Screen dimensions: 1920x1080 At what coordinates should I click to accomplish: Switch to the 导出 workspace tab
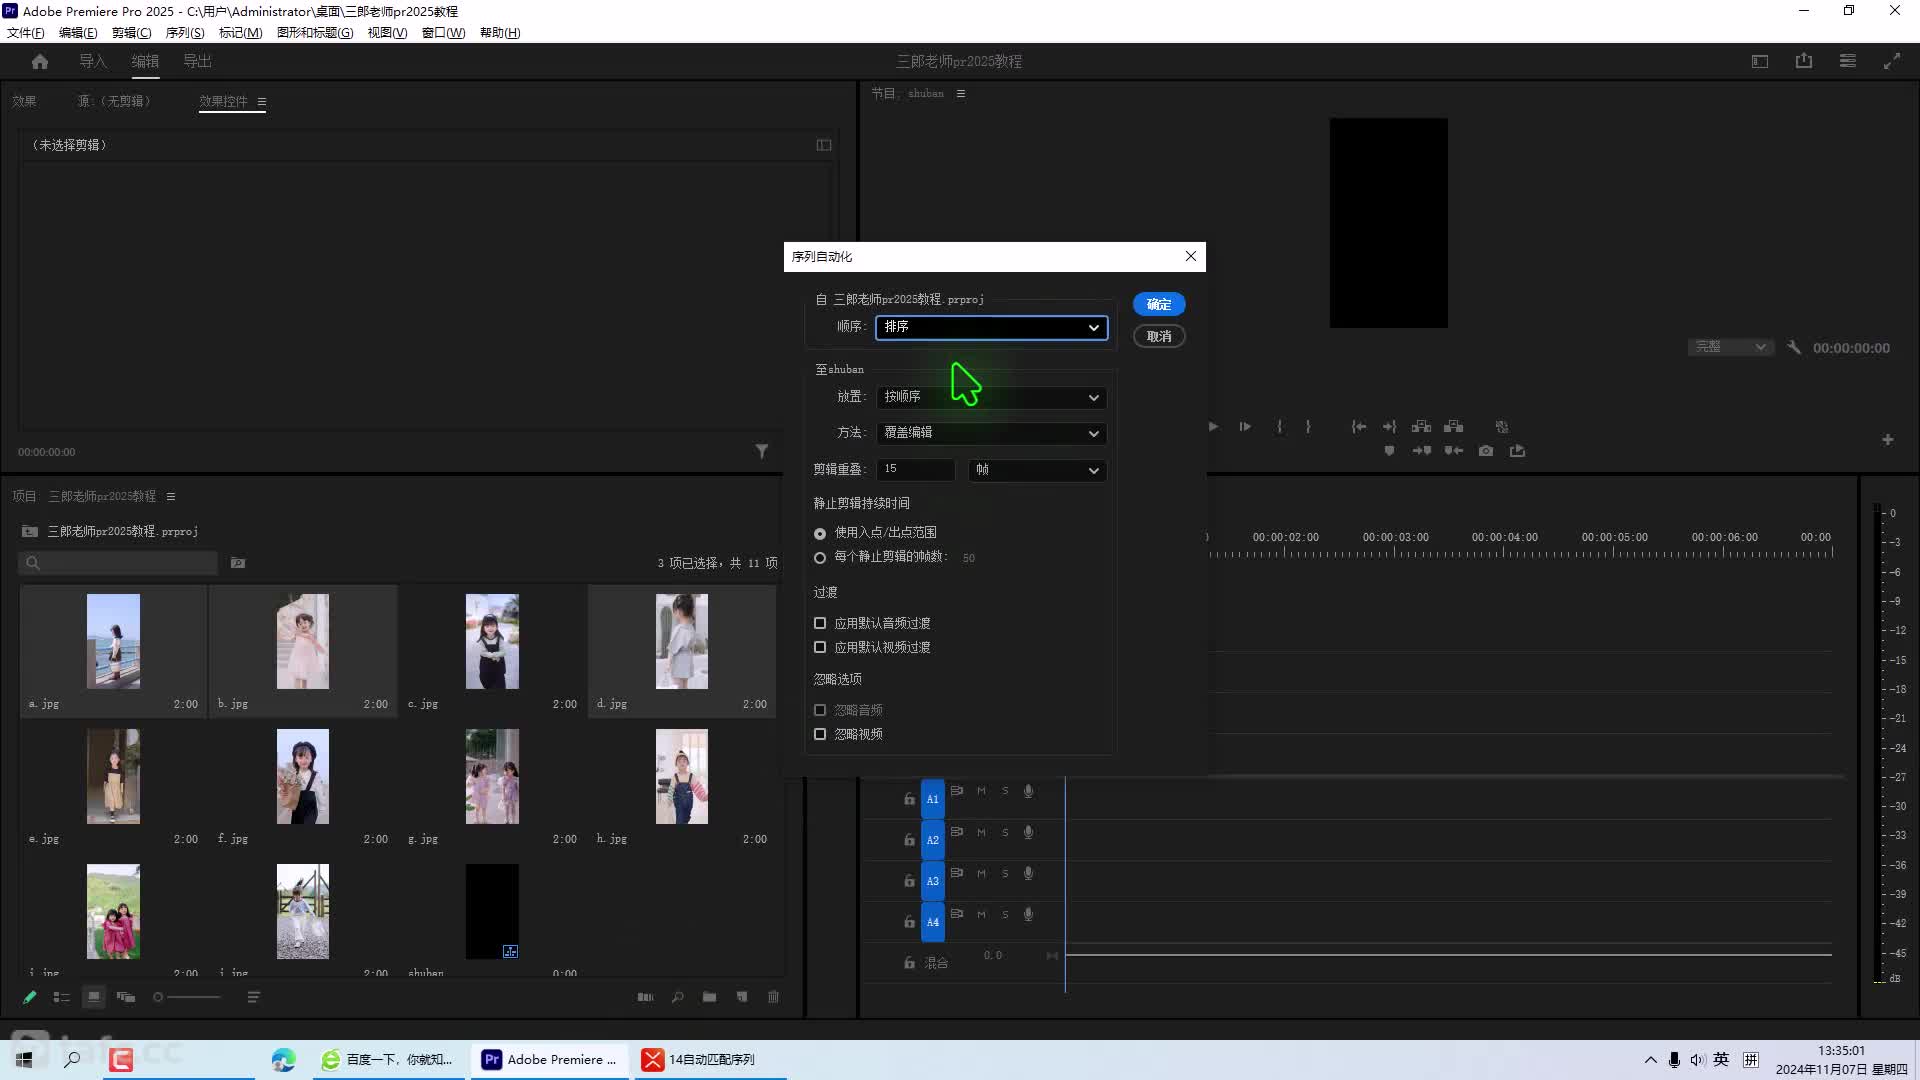click(197, 62)
